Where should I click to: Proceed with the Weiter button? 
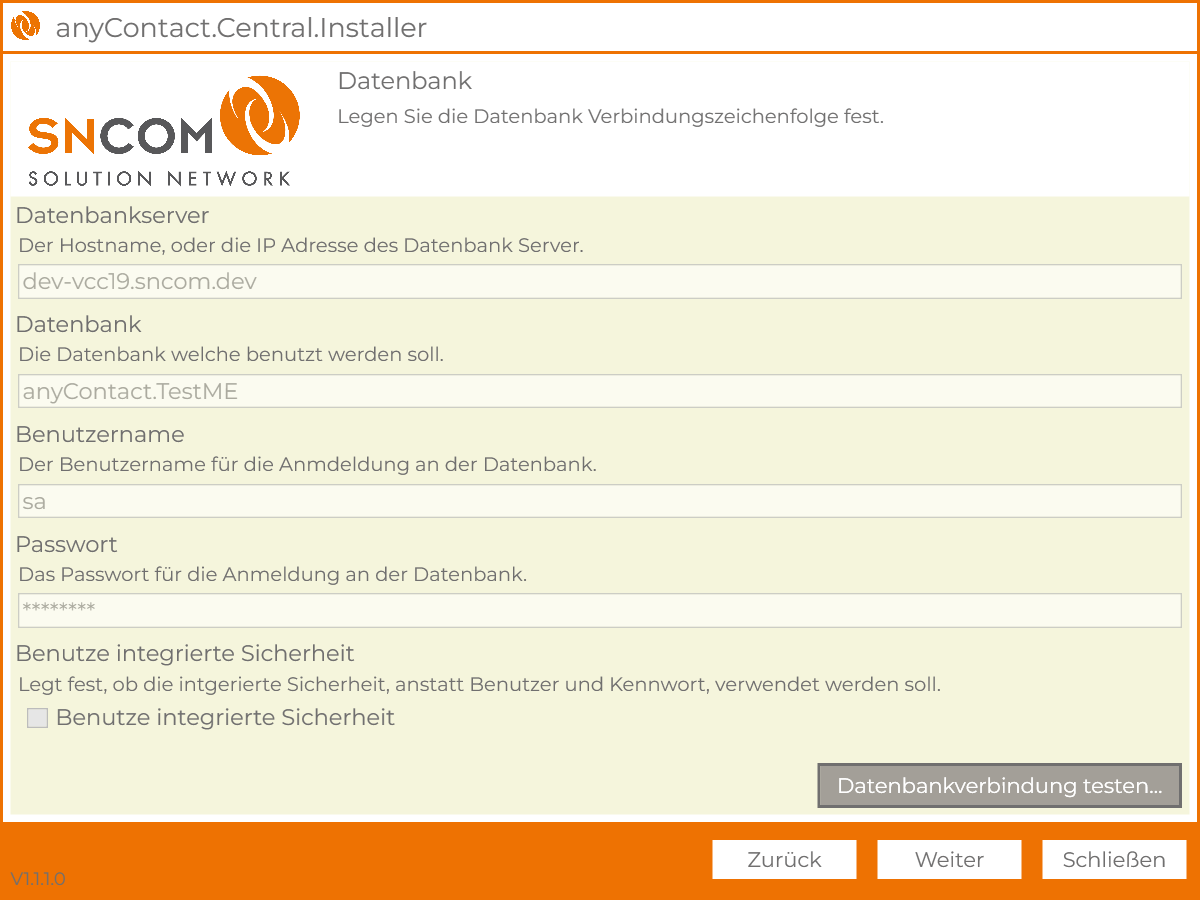tap(949, 860)
